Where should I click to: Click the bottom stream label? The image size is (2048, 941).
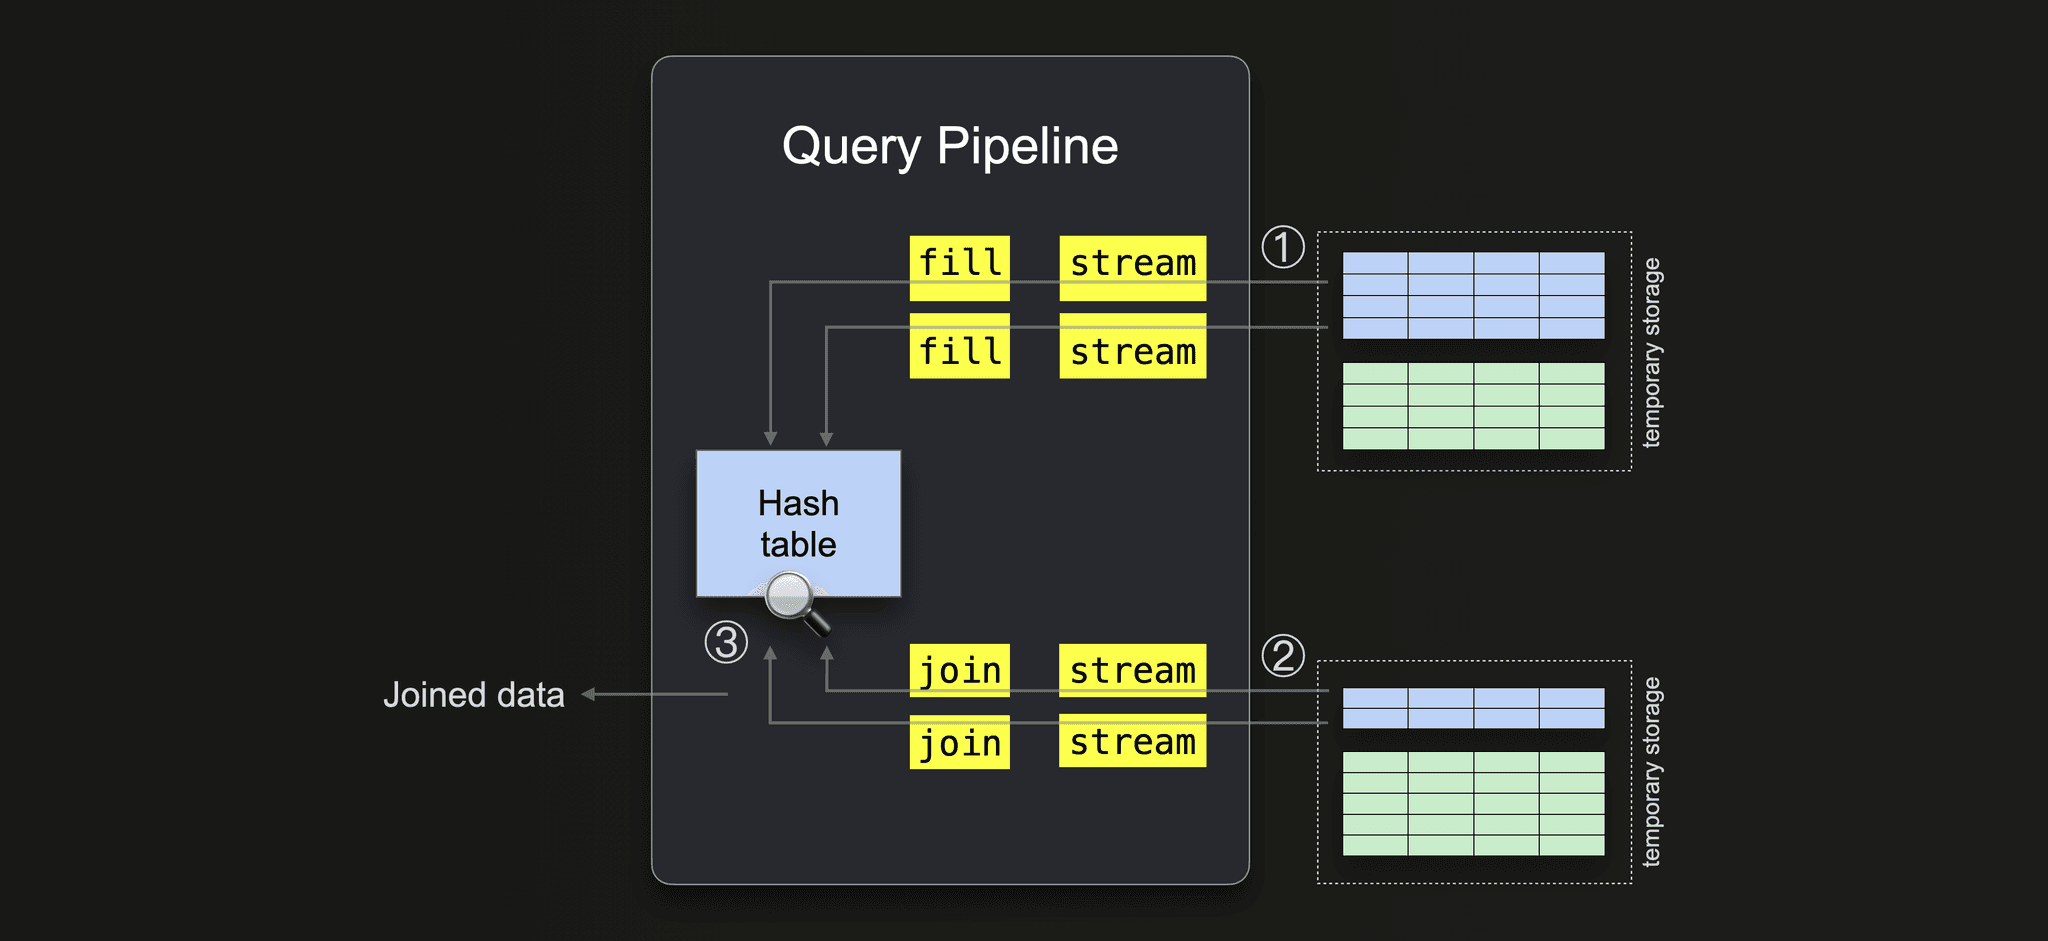1132,741
